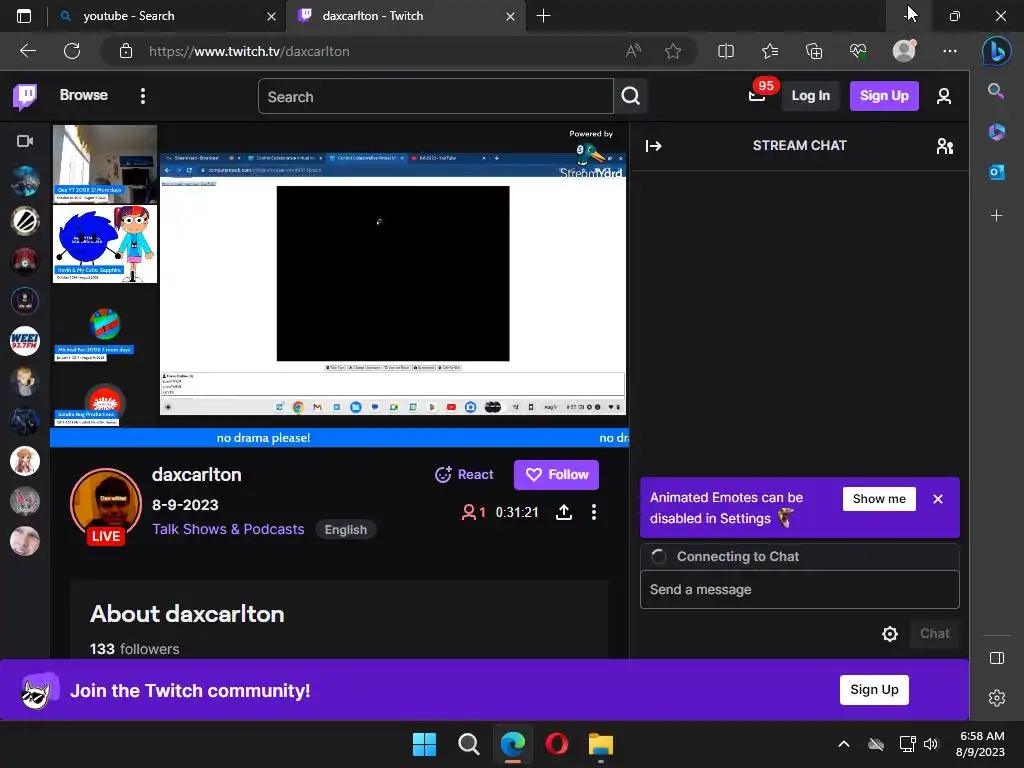Click the Windows Start button
The image size is (1024, 768).
point(424,744)
